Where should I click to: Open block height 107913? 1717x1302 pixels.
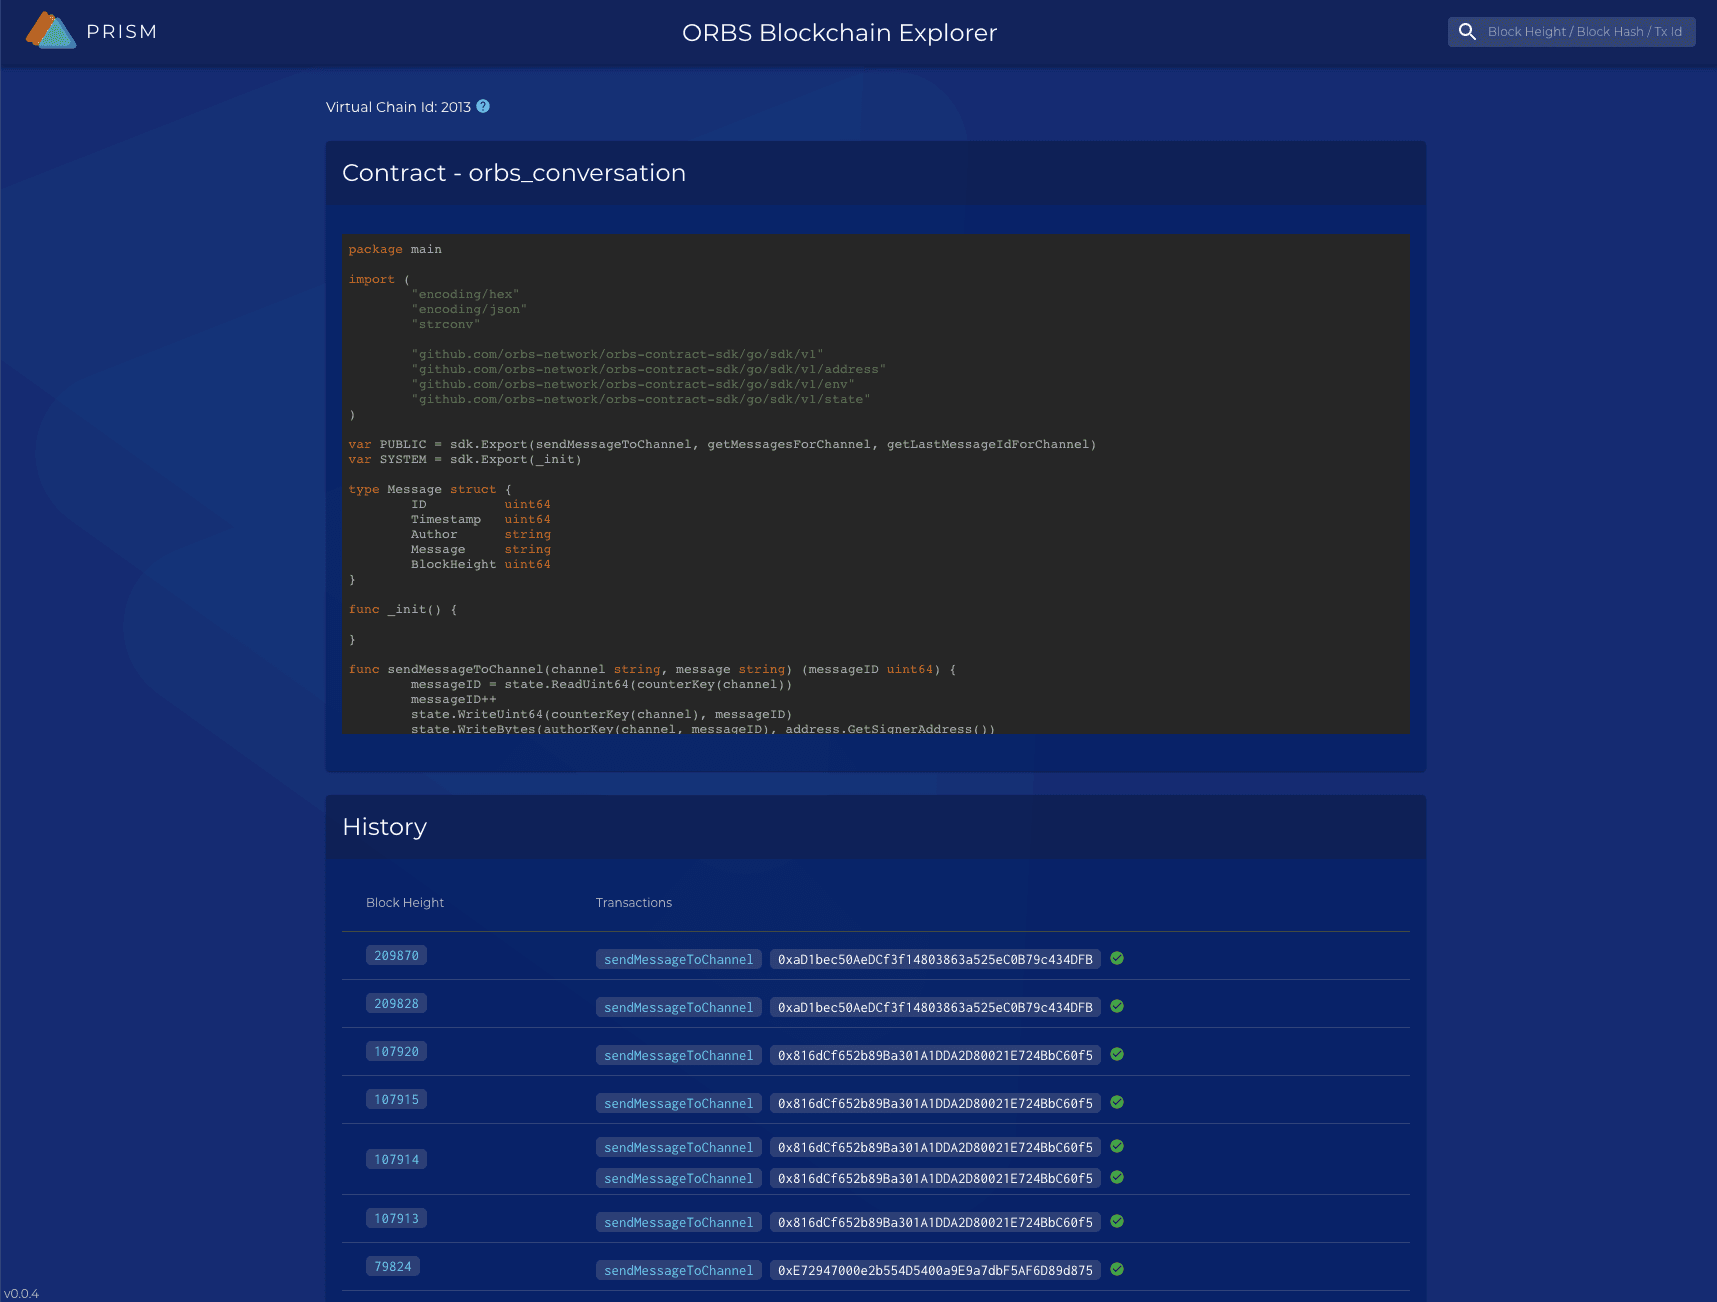point(396,1219)
